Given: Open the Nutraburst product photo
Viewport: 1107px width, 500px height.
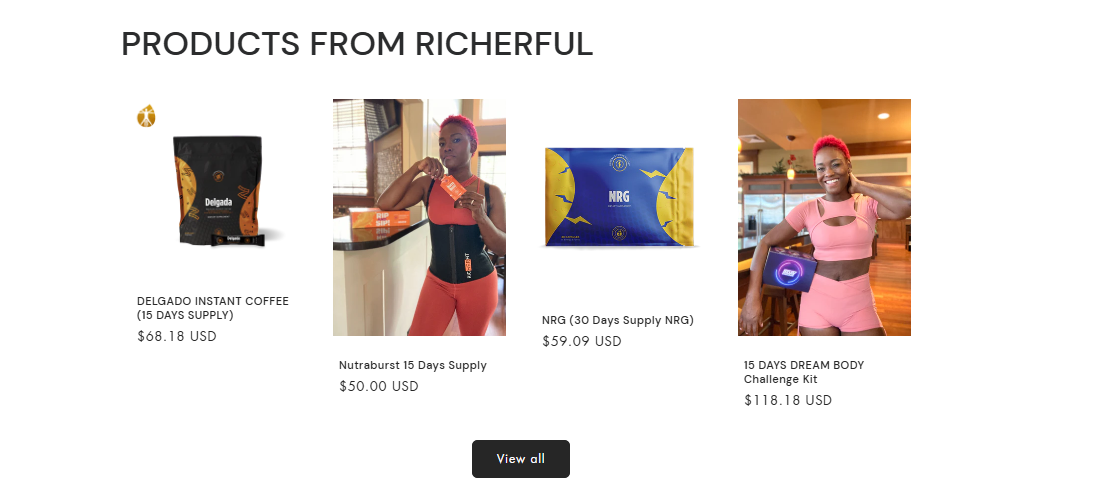Looking at the screenshot, I should click(419, 218).
